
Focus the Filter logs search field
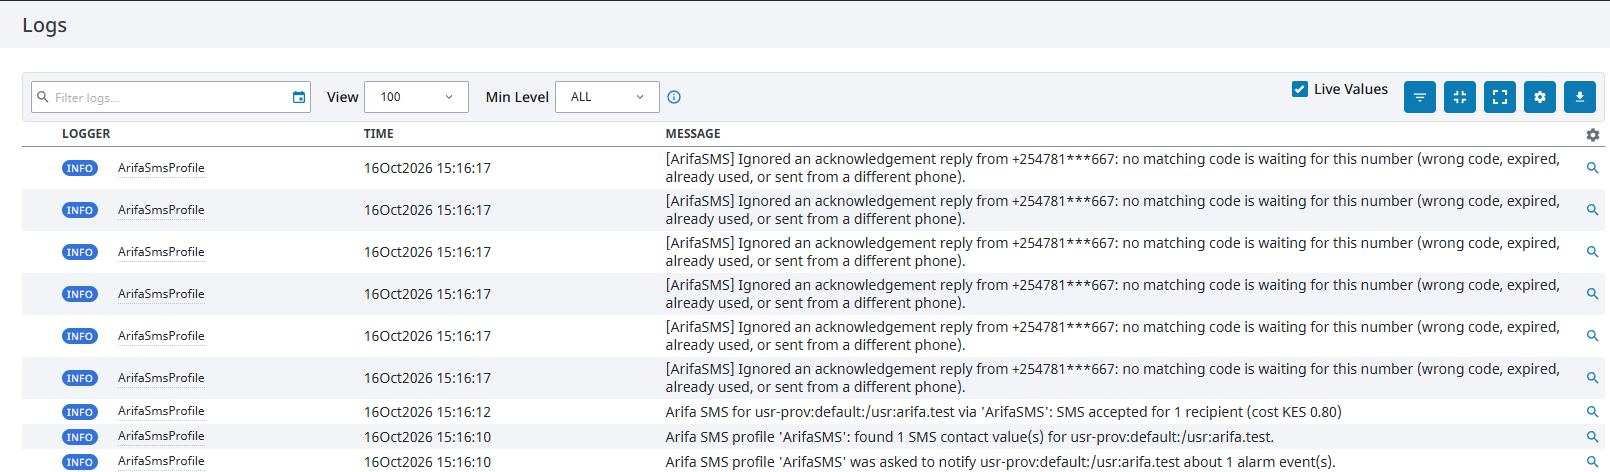170,97
